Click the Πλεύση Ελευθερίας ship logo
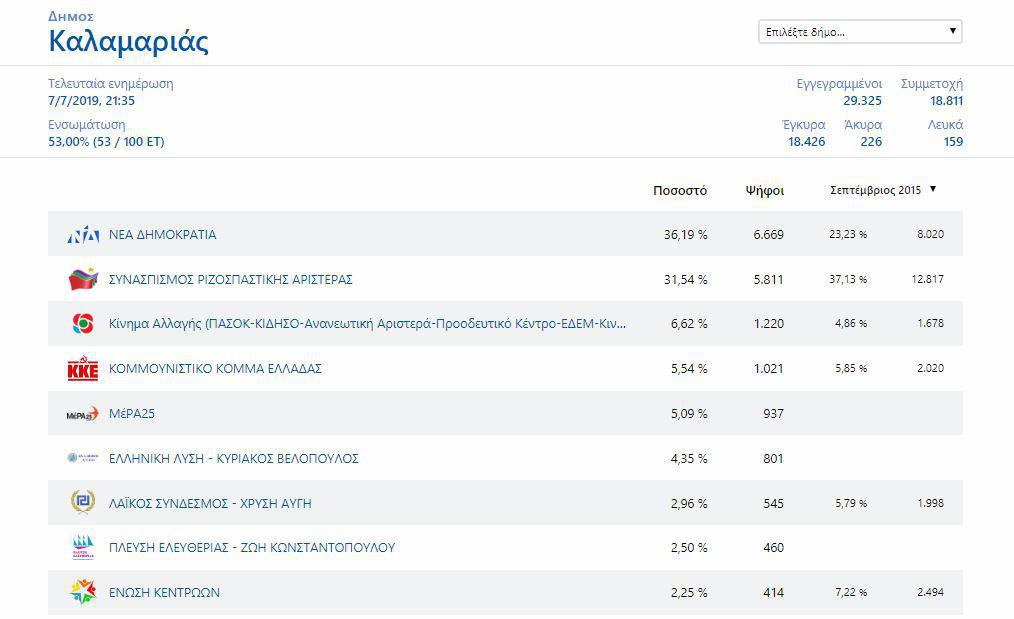 (83, 548)
